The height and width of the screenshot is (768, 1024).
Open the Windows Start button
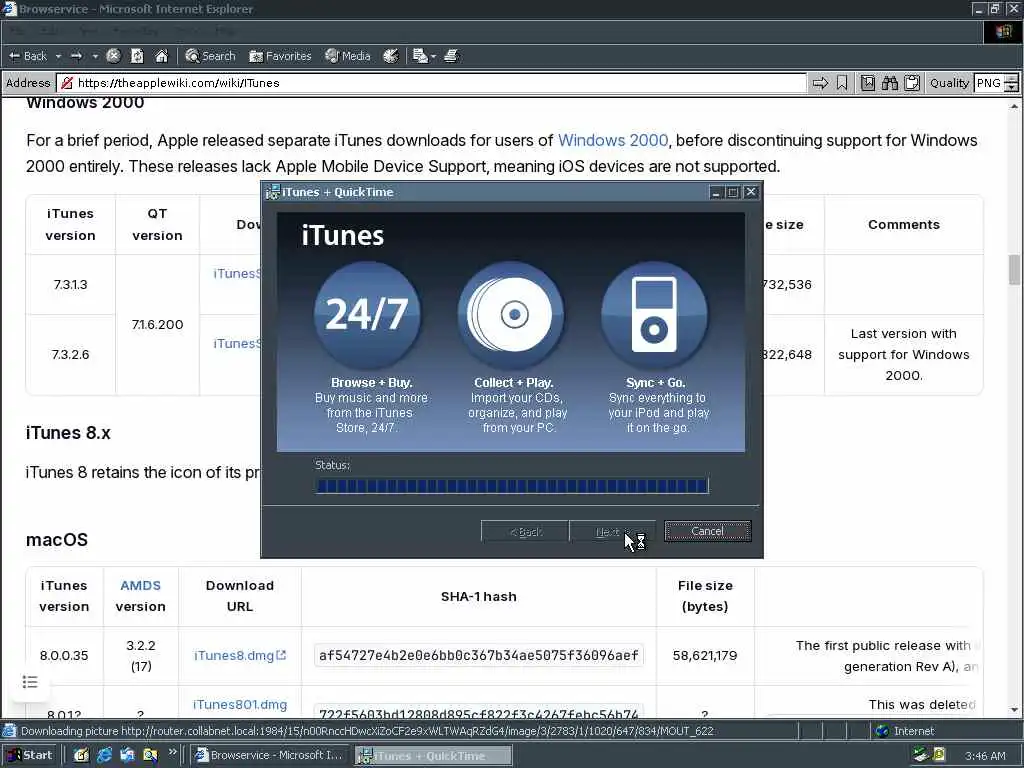(x=30, y=756)
